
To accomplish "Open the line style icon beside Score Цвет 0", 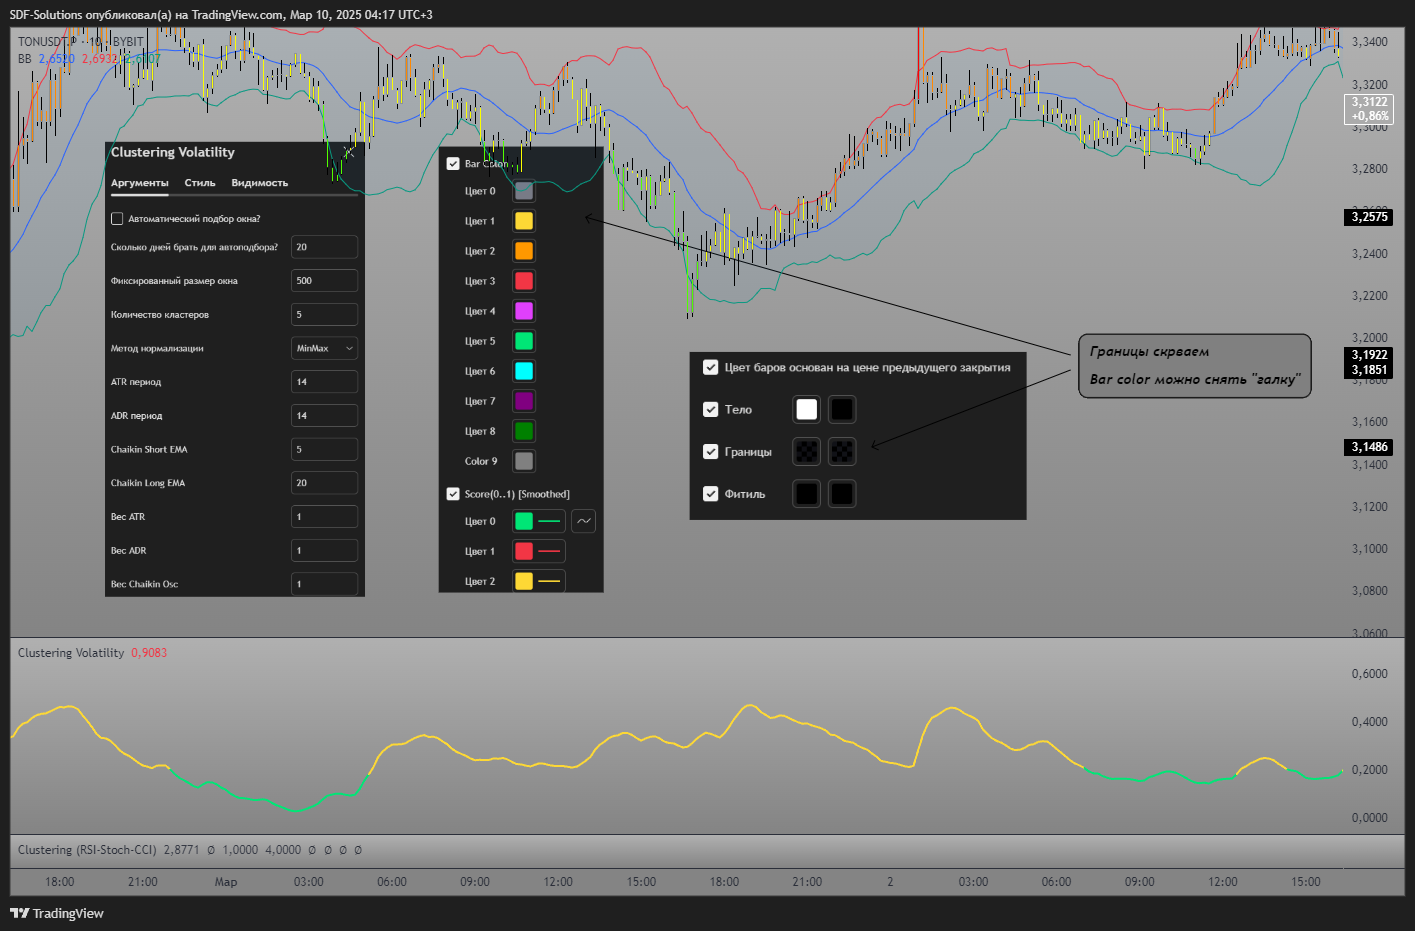I will point(583,521).
